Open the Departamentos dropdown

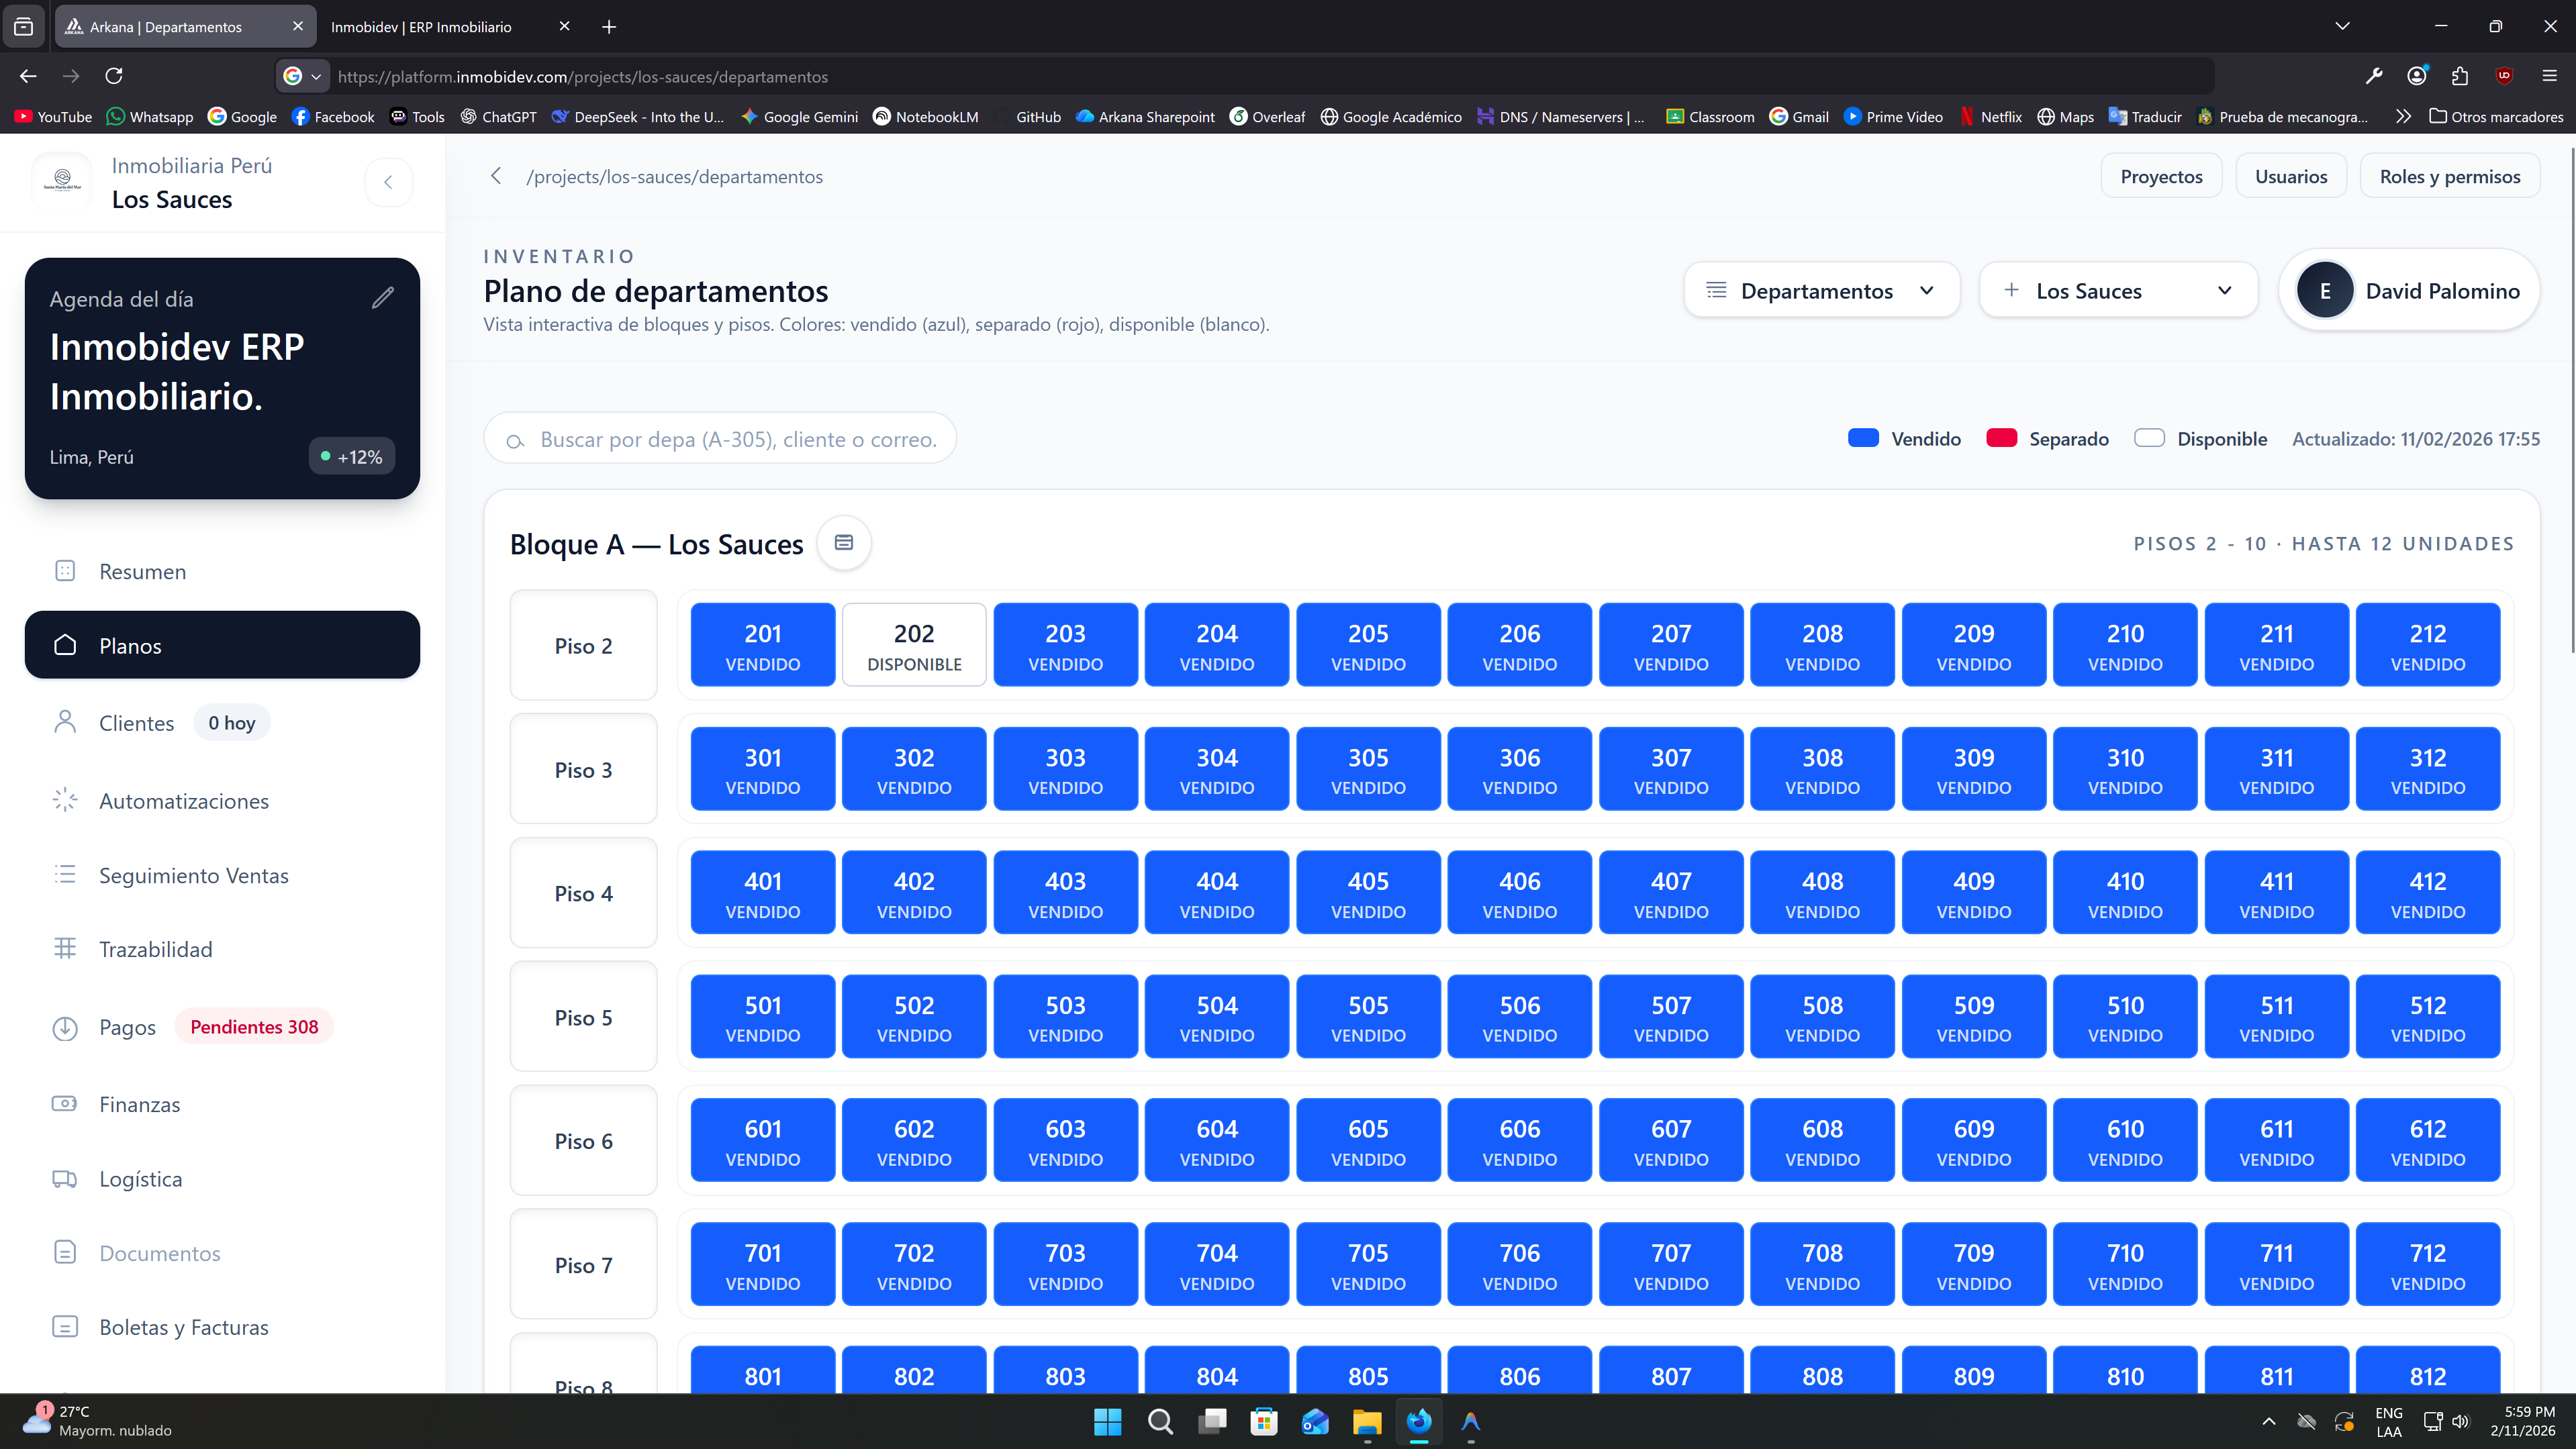1820,290
